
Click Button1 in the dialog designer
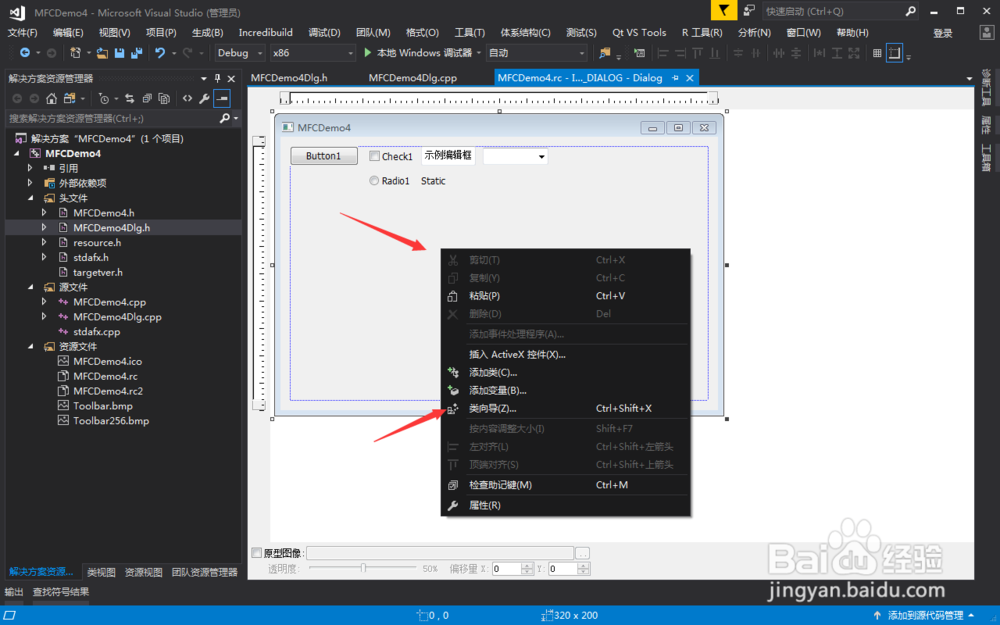[324, 156]
